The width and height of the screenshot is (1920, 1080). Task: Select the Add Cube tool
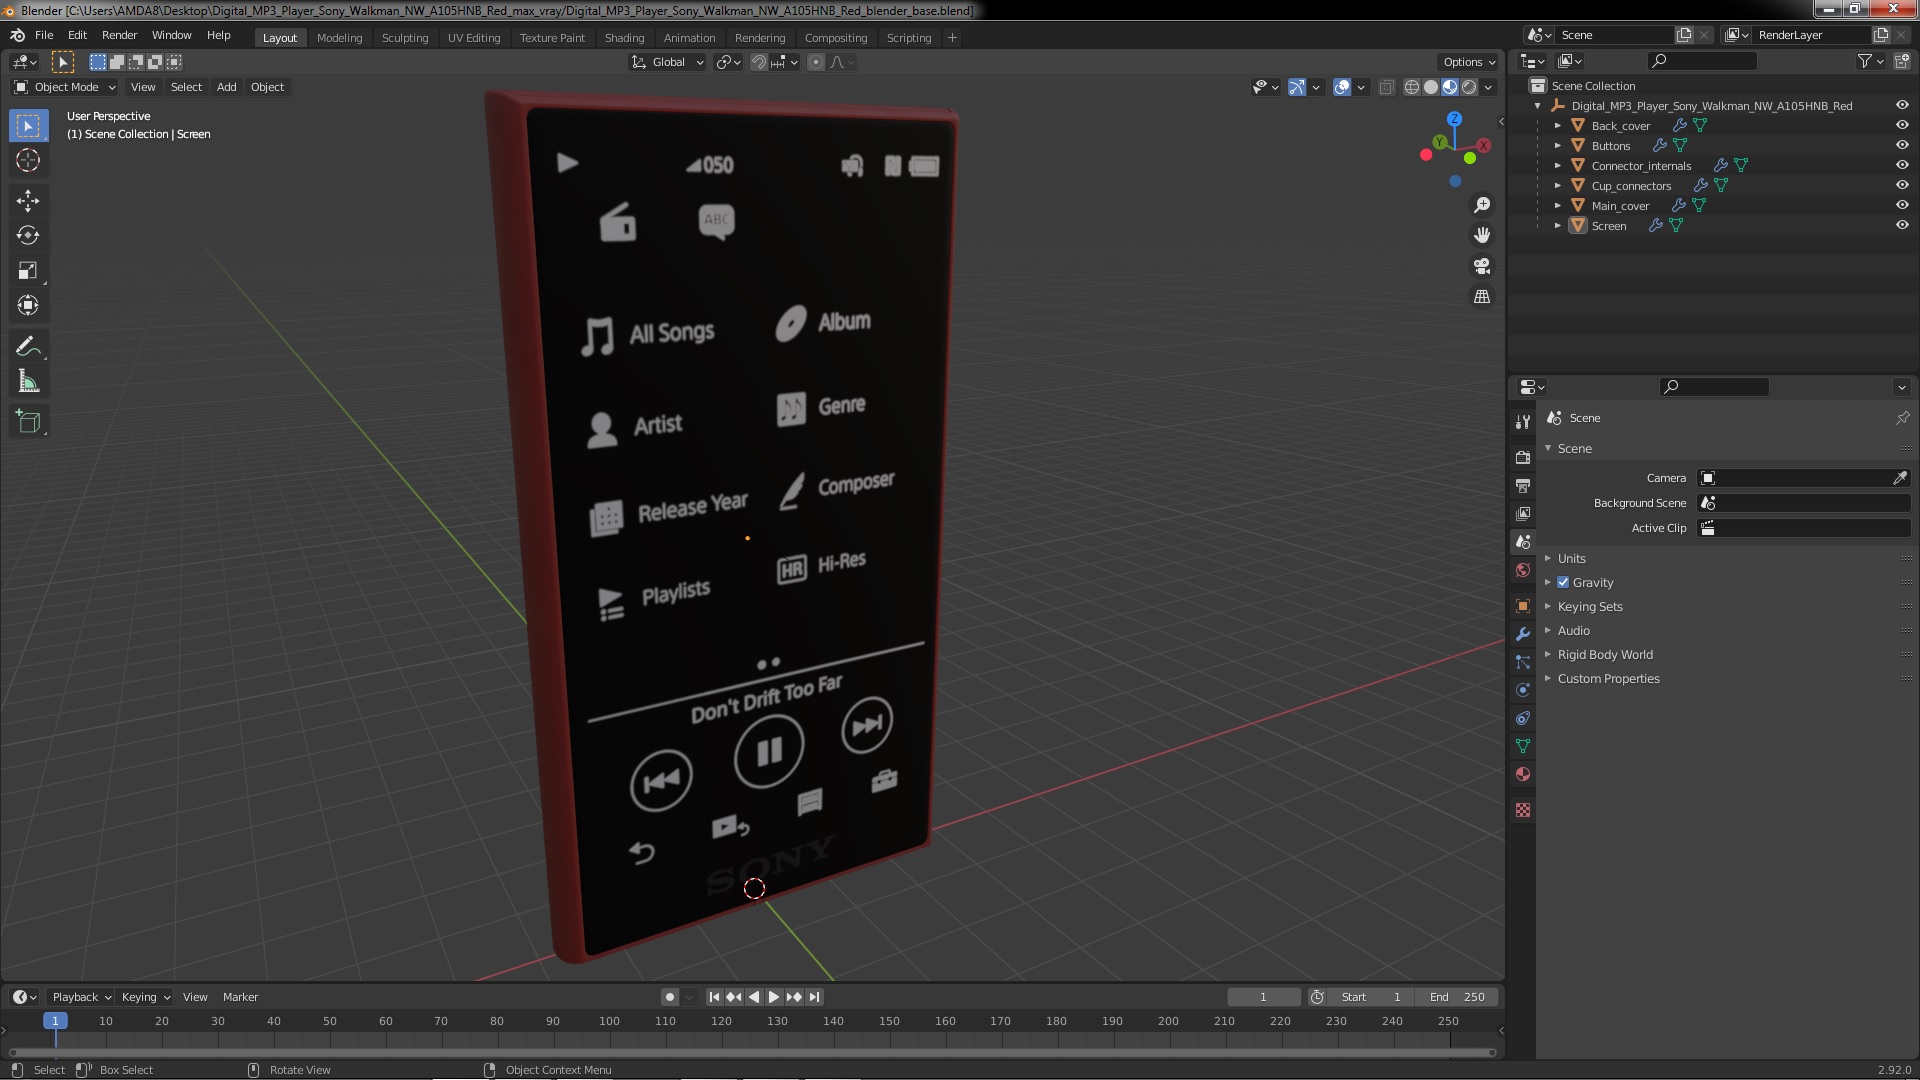[28, 422]
